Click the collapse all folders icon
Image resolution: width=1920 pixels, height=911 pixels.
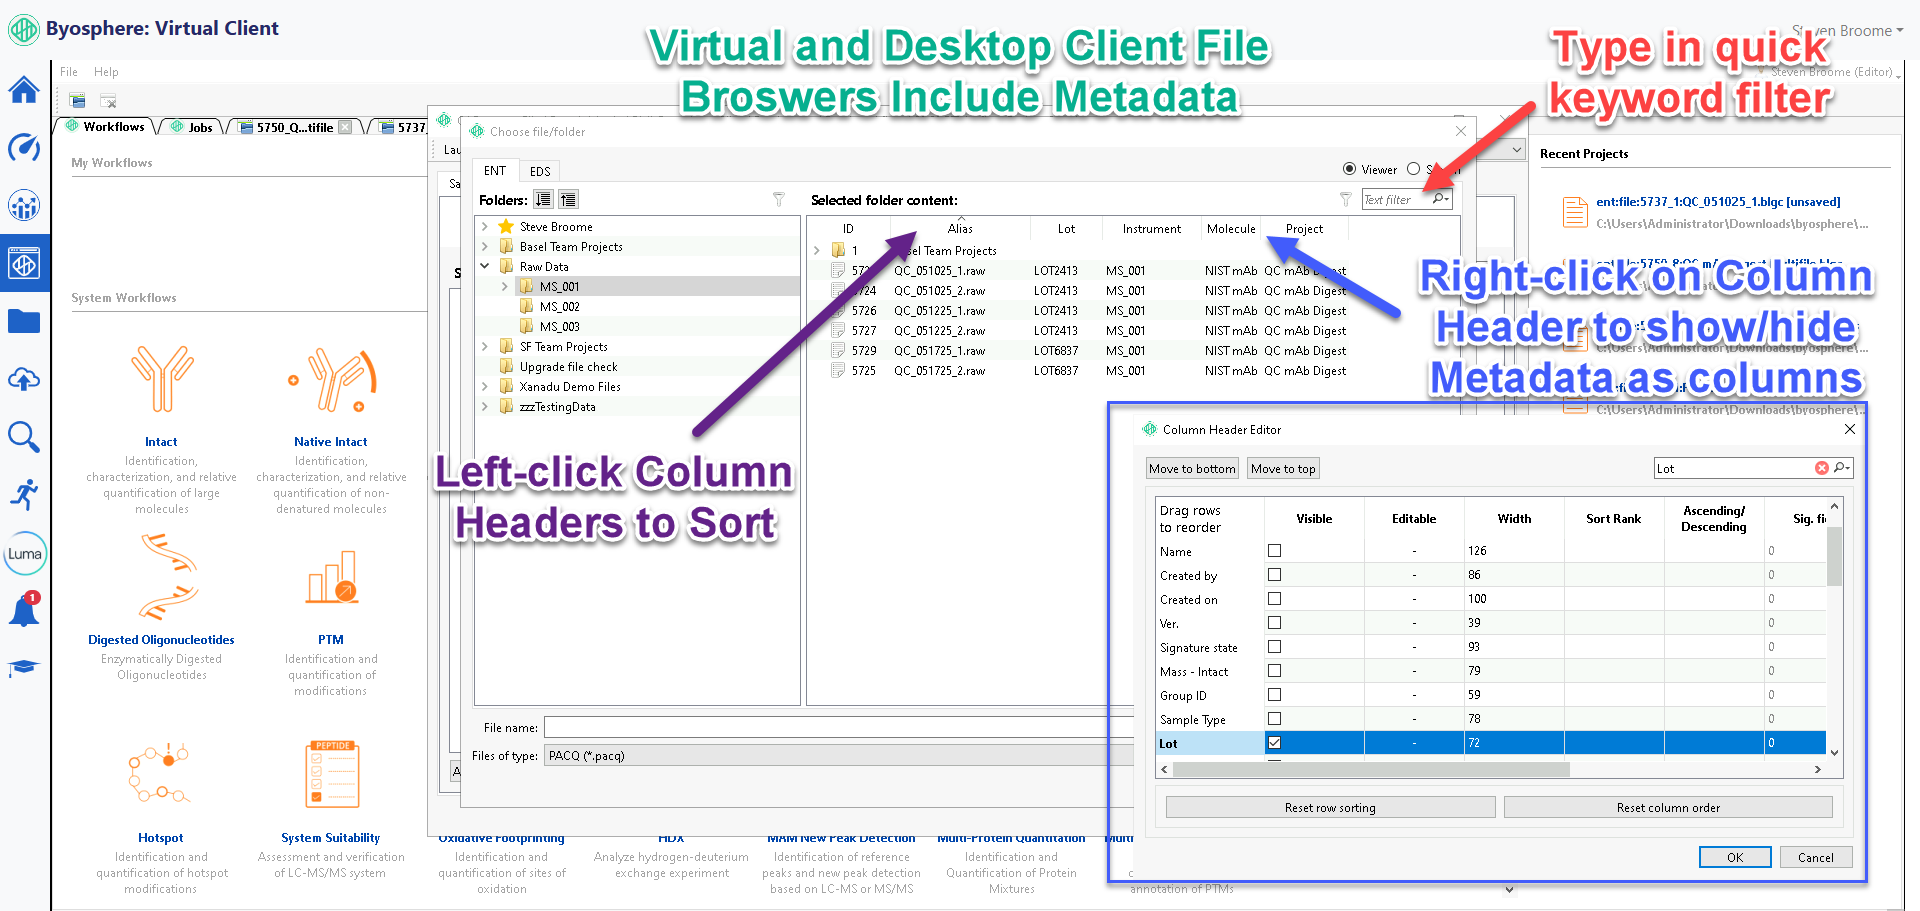pyautogui.click(x=568, y=199)
